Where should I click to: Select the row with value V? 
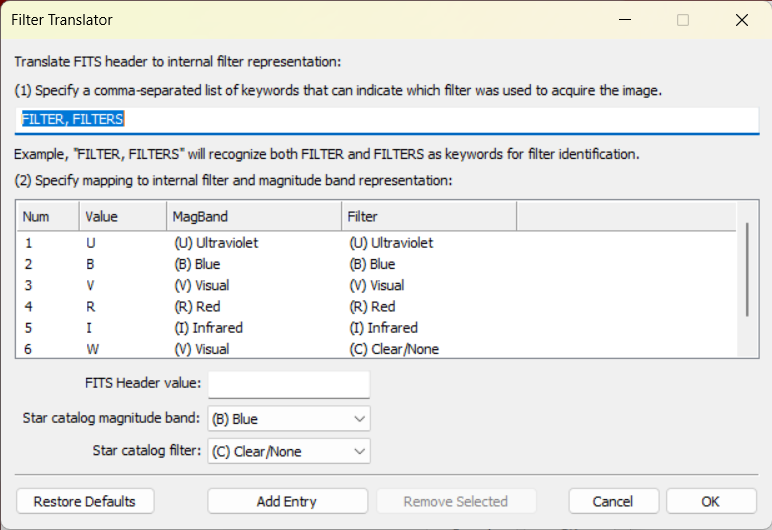click(377, 285)
